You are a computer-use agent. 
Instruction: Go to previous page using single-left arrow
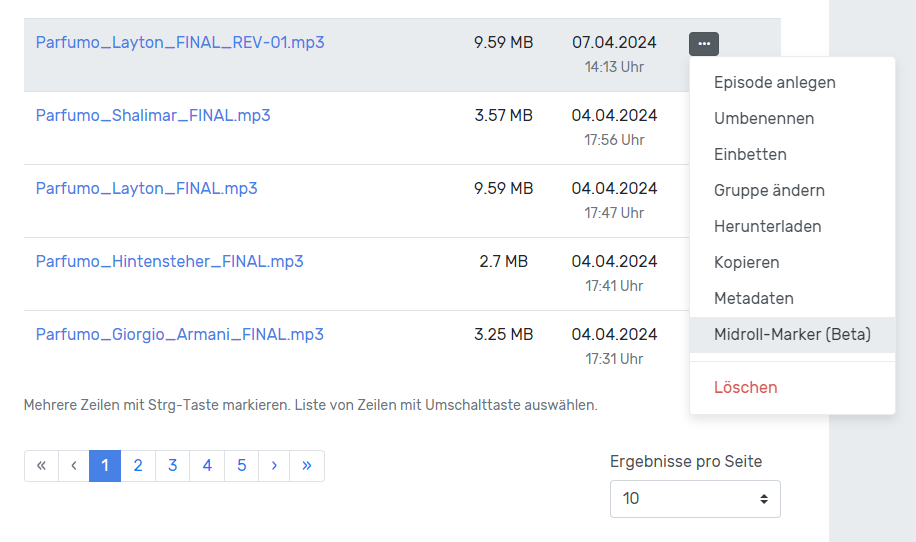[x=74, y=466]
